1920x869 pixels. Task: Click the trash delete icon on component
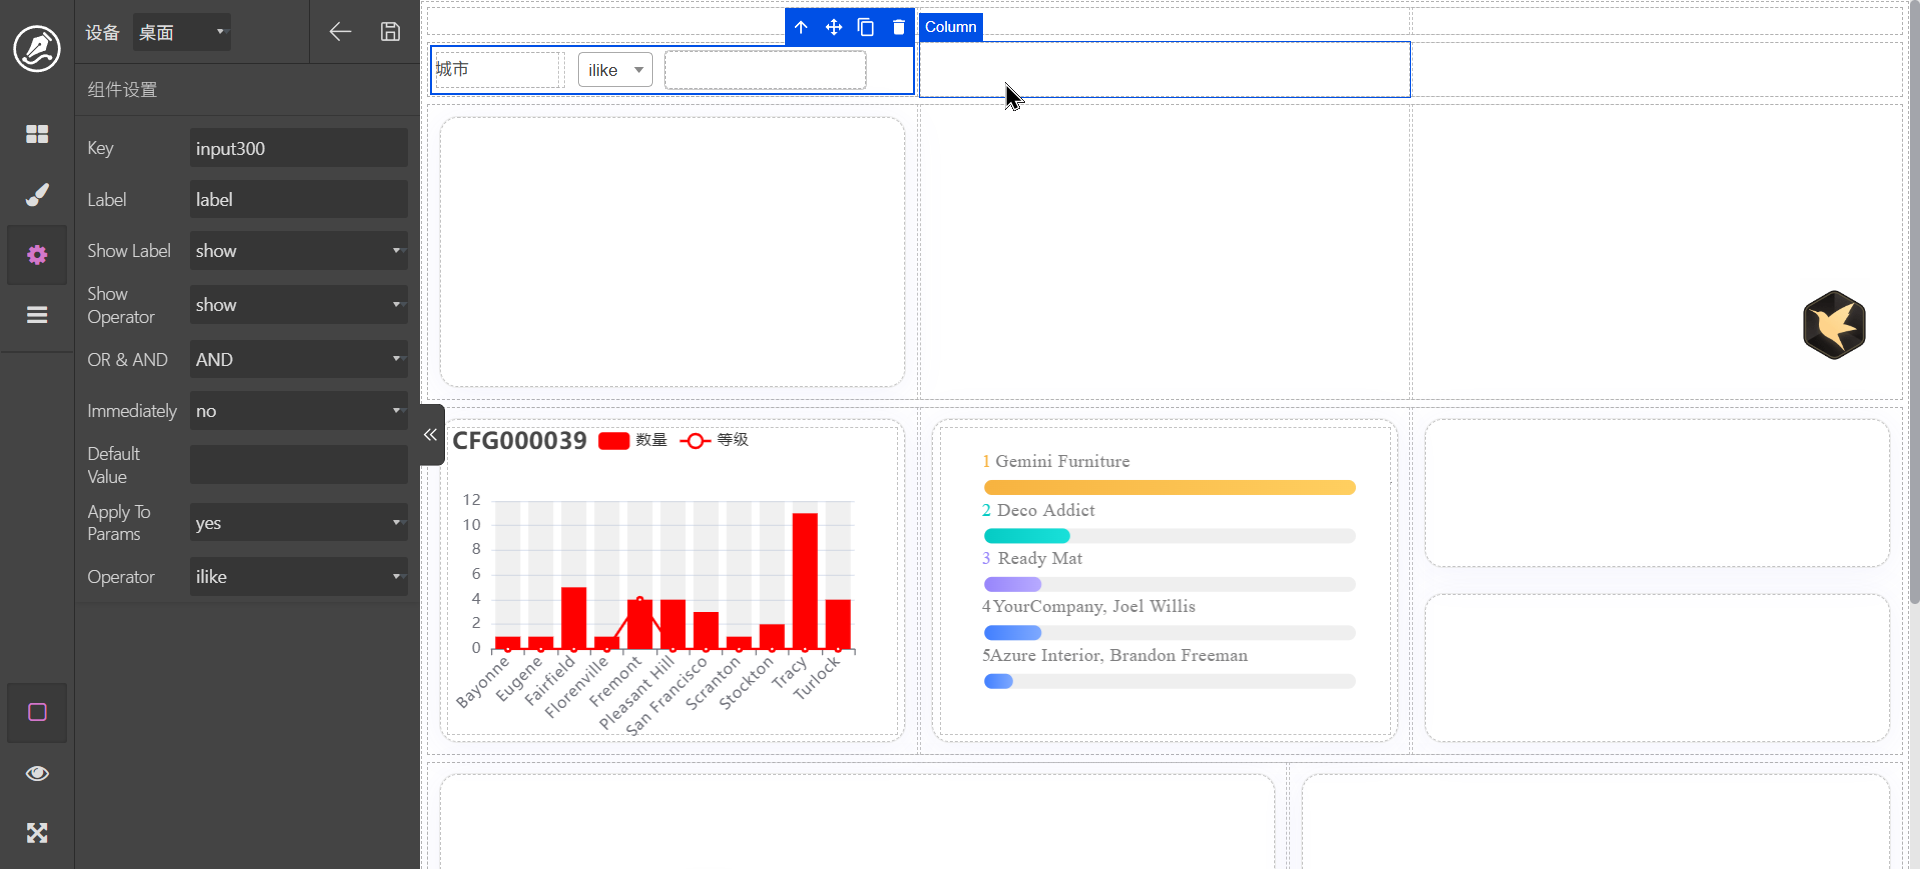898,27
